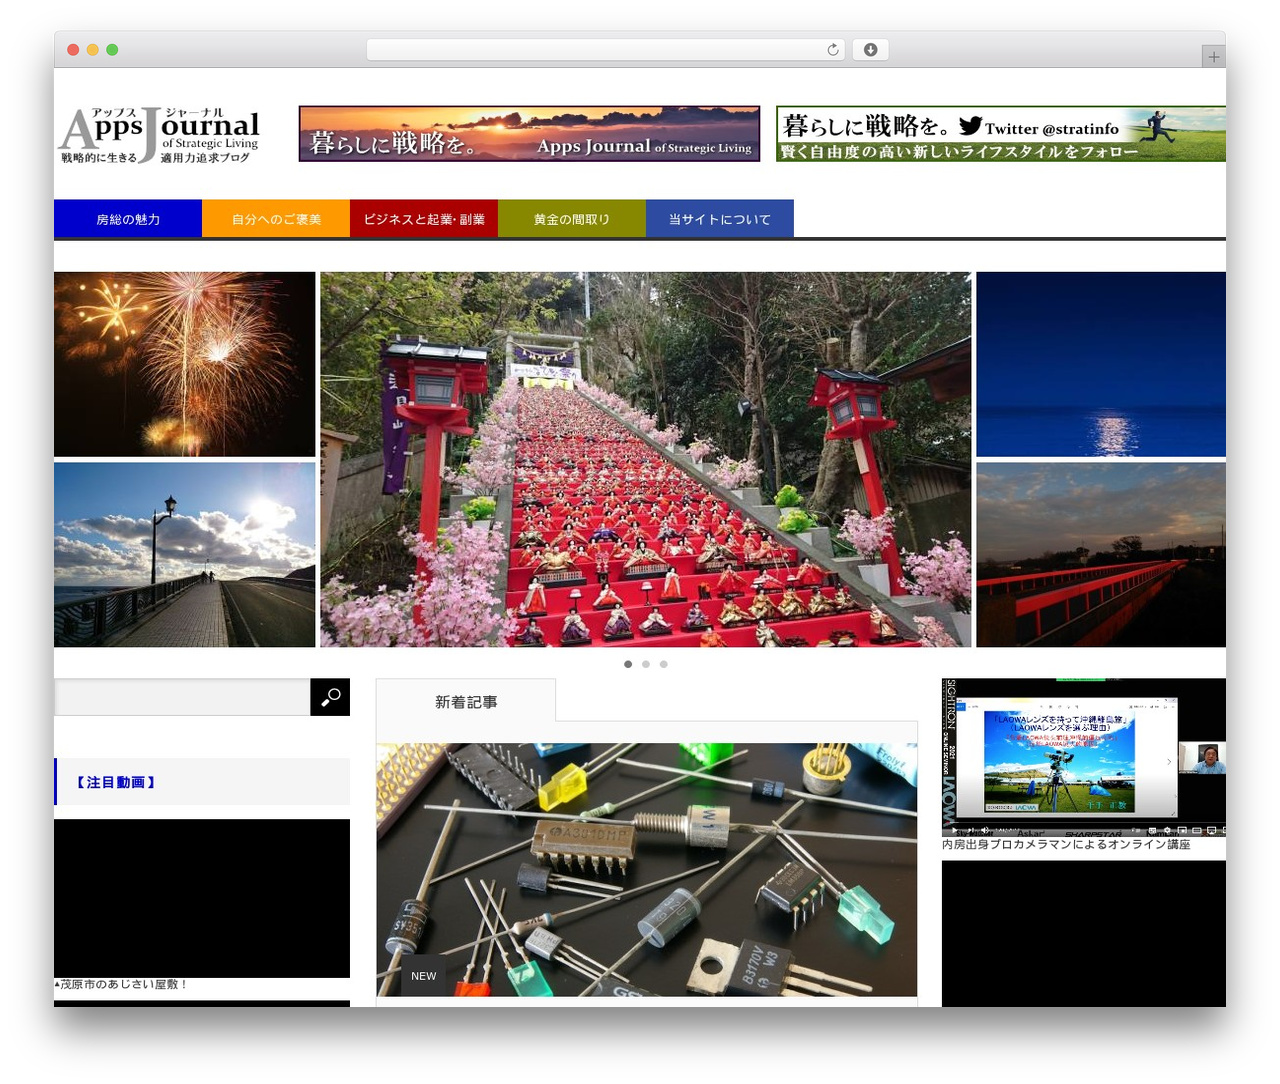
Task: Click the sunset 暮らしに戦略を Apps Journal banner
Action: (x=529, y=134)
